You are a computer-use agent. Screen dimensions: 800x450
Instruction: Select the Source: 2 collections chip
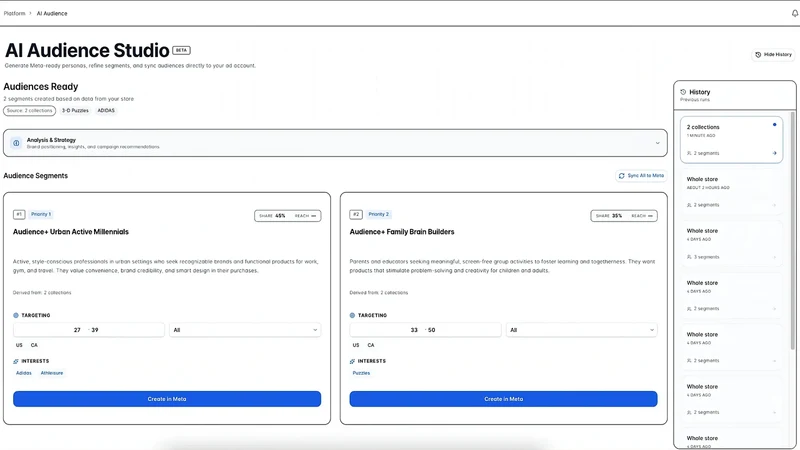pyautogui.click(x=30, y=111)
